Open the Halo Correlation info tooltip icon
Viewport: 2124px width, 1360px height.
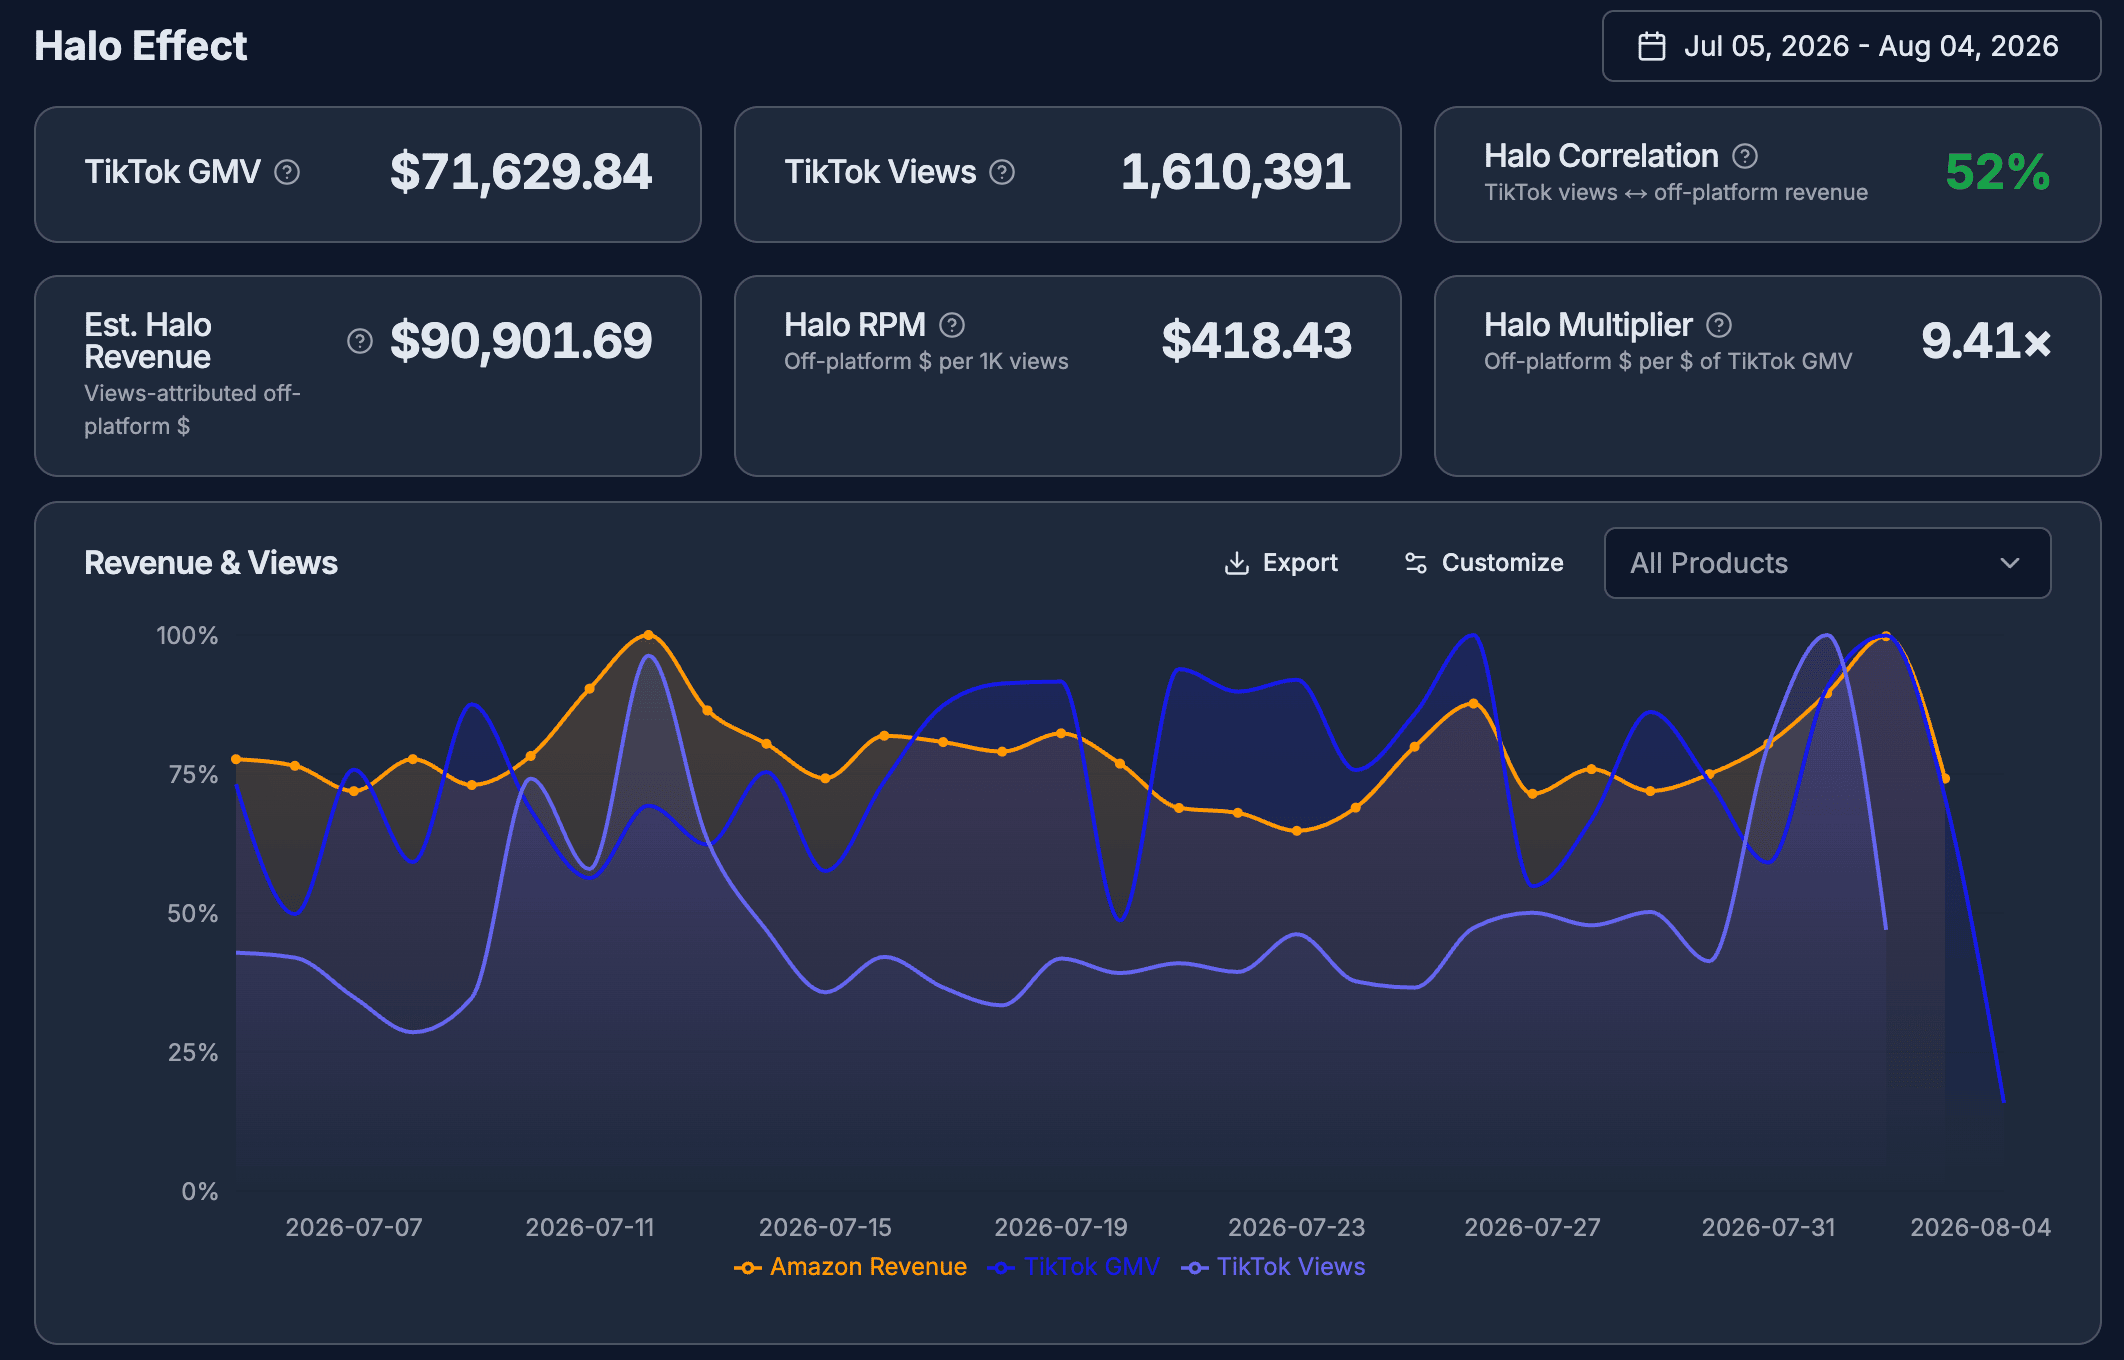(1745, 156)
